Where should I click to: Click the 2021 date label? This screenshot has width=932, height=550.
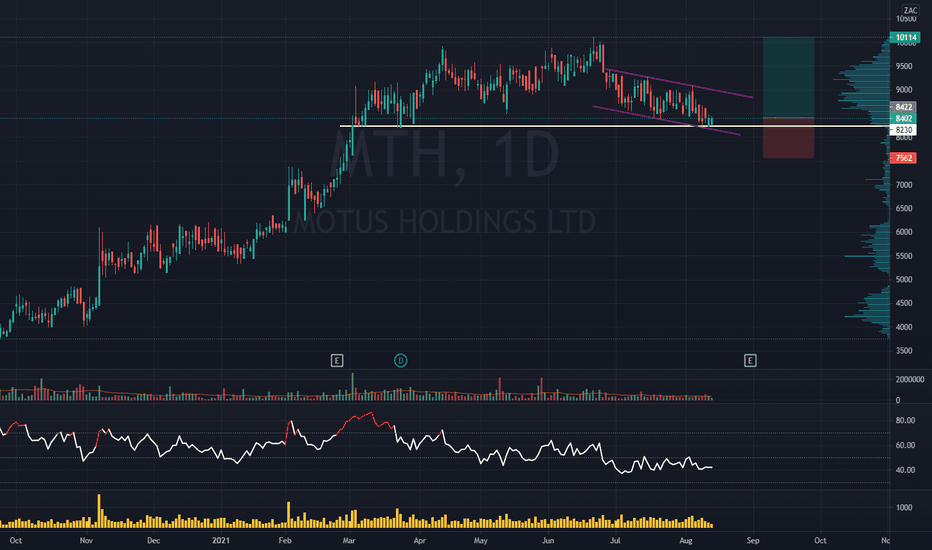tap(221, 540)
